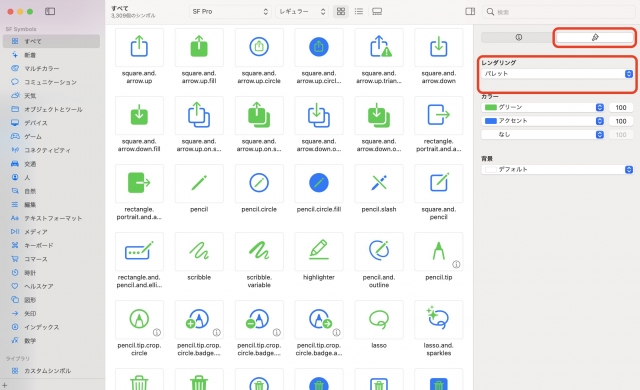Select the highlighter symbol
The image size is (640, 390).
[x=319, y=252]
